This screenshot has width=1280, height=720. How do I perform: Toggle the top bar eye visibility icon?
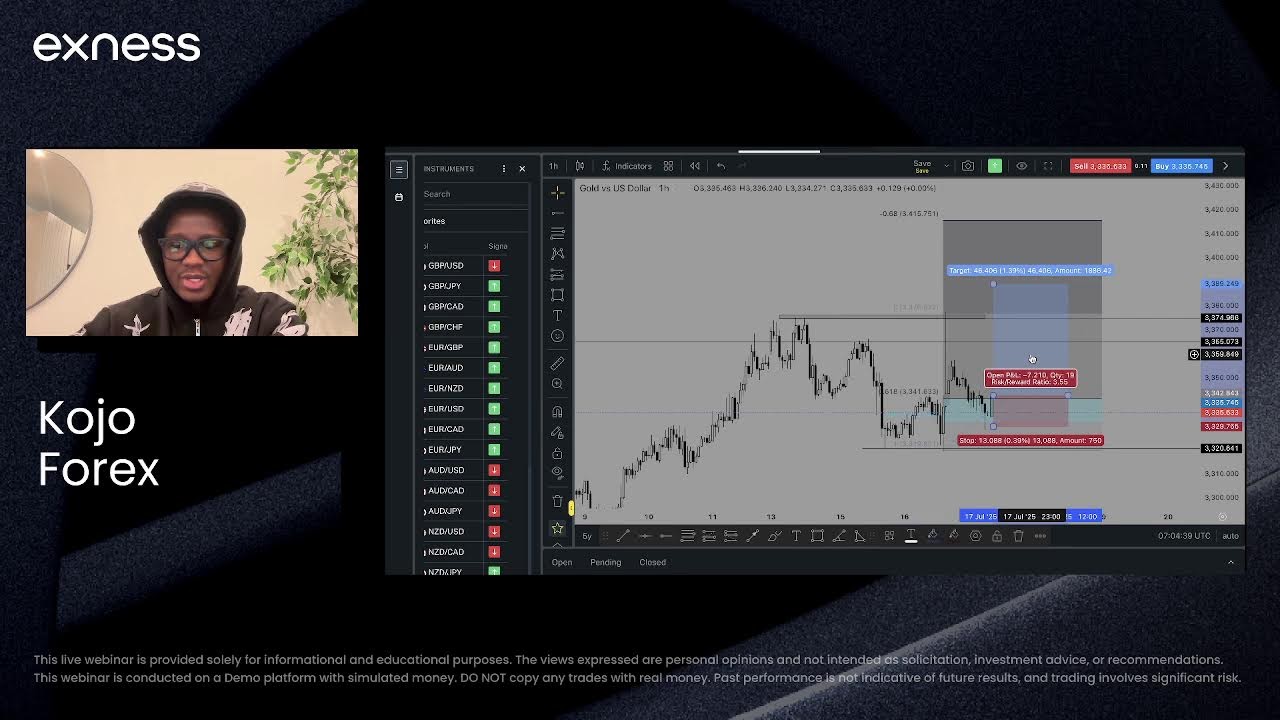pyautogui.click(x=1021, y=166)
